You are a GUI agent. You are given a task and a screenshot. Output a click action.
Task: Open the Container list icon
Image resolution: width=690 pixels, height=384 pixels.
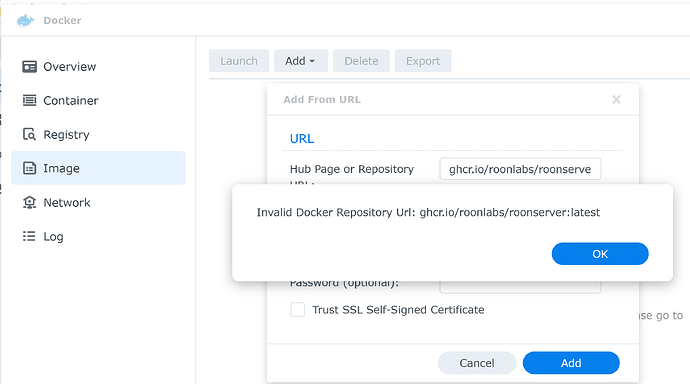29,100
